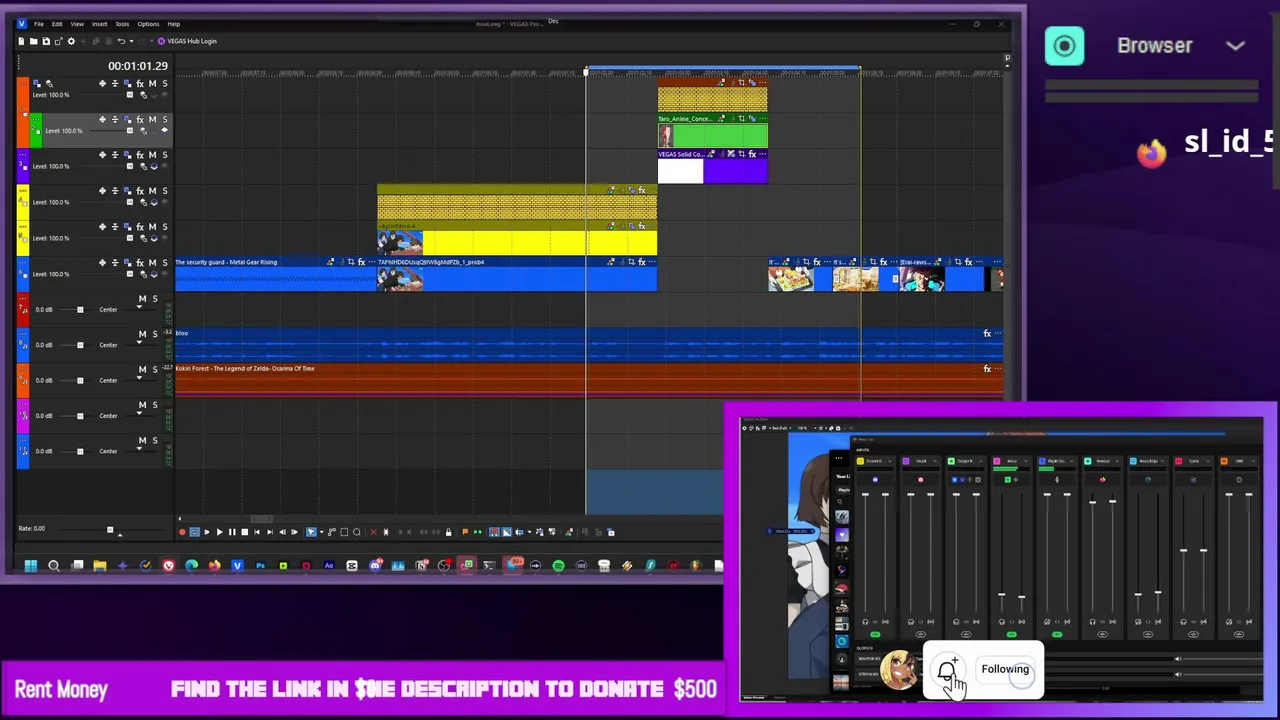Open project properties gear icon in toolbar
The image size is (1280, 720).
tap(70, 41)
